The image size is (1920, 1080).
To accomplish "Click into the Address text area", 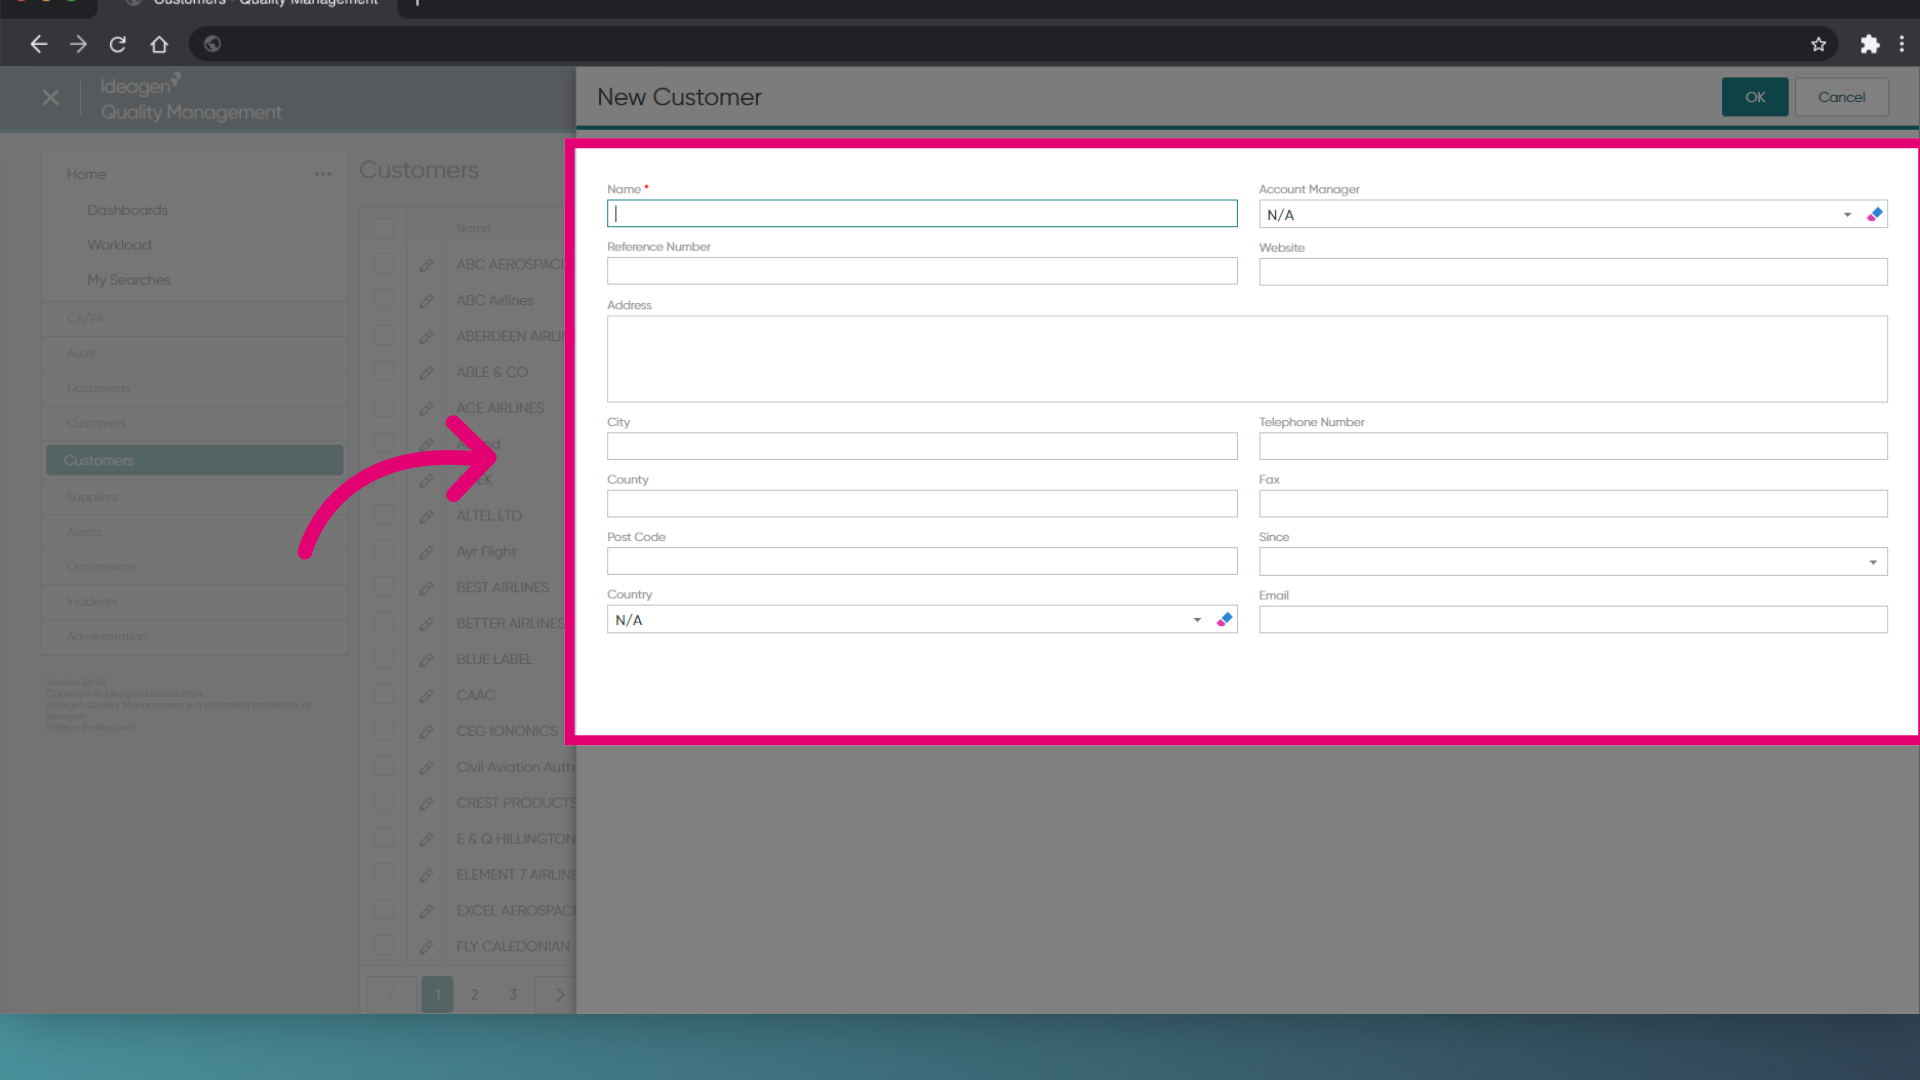I will pyautogui.click(x=1247, y=359).
